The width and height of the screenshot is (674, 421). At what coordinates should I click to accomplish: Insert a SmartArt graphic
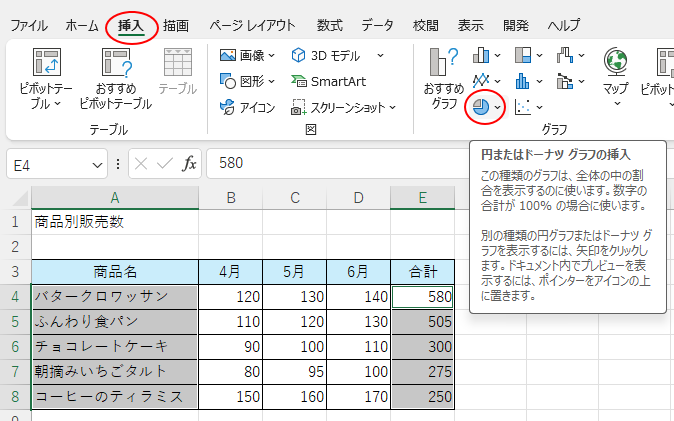(328, 81)
